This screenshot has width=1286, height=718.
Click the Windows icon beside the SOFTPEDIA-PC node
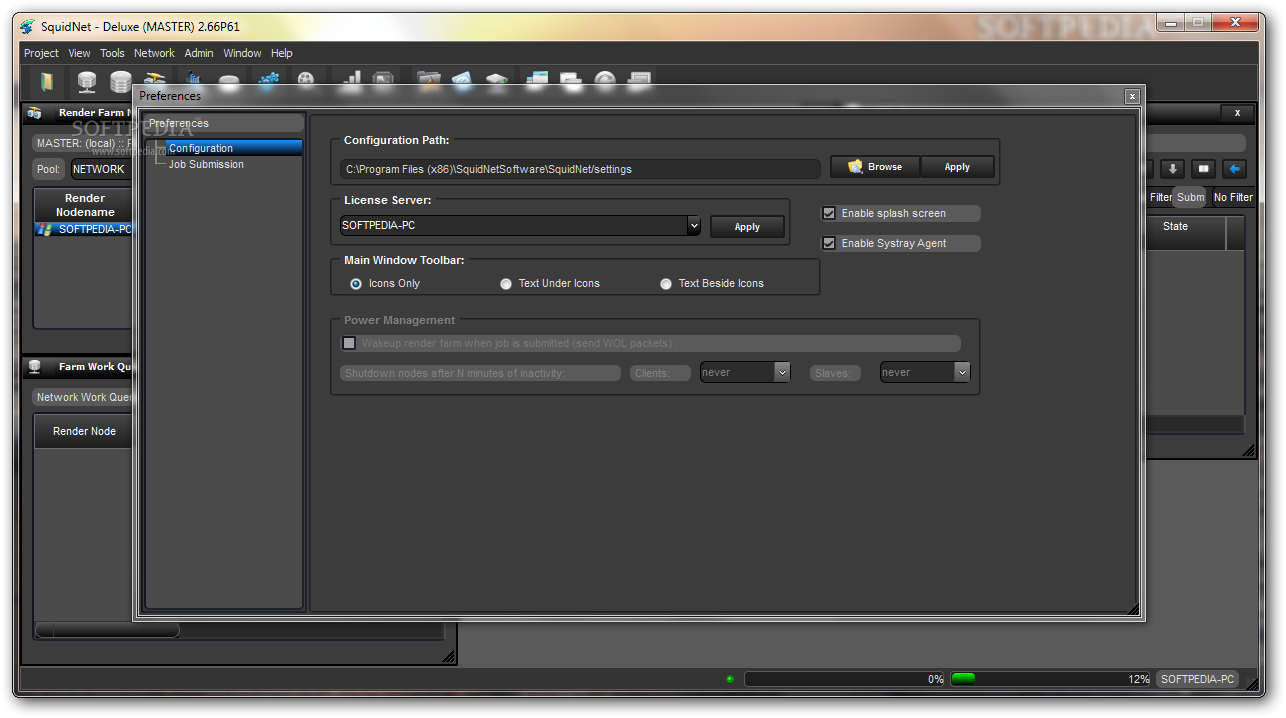click(x=45, y=229)
